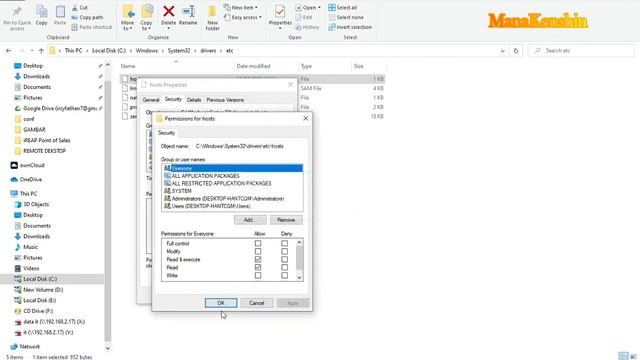Open the New item dropdown
Viewport: 640px width, 360px height.
(241, 8)
